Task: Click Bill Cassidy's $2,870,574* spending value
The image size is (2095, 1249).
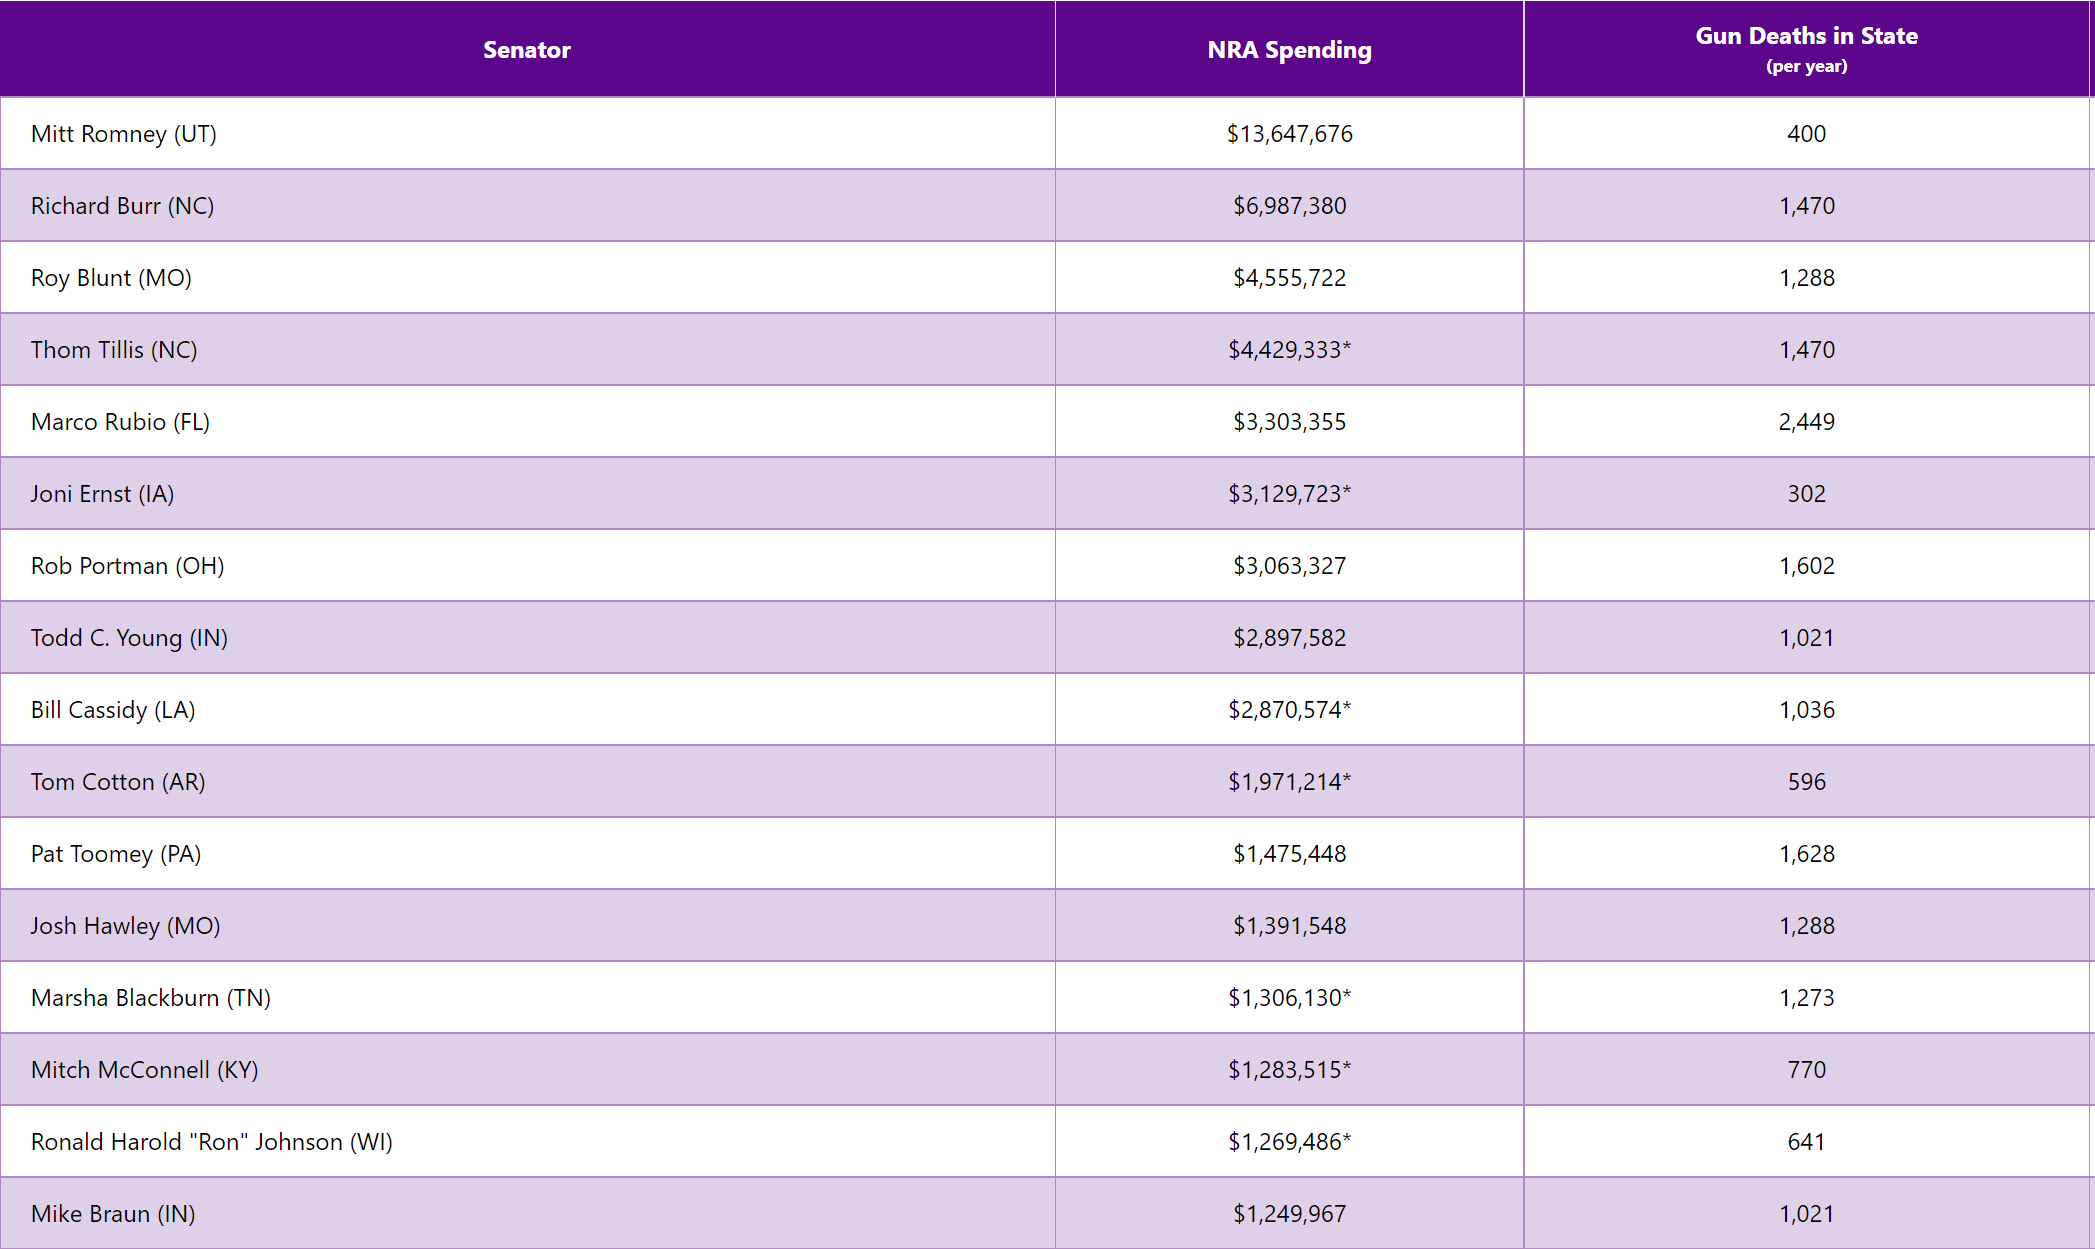Action: click(x=1289, y=710)
